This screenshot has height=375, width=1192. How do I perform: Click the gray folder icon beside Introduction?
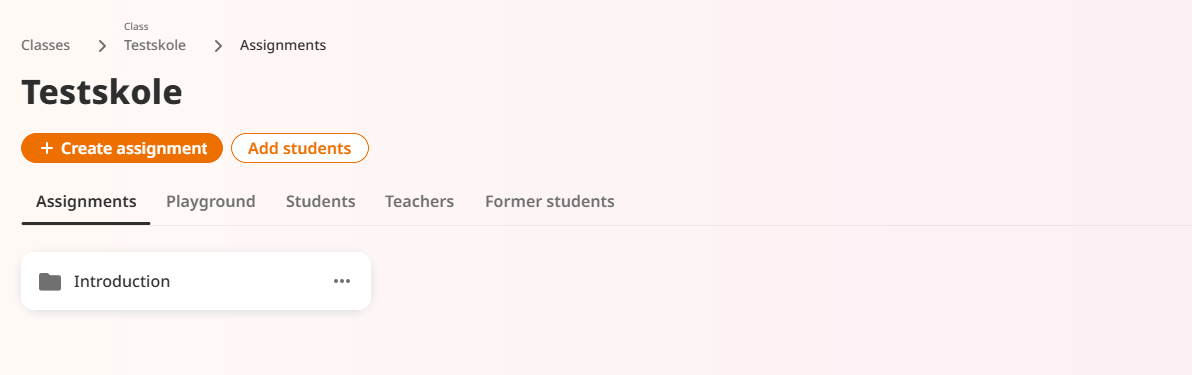tap(50, 281)
